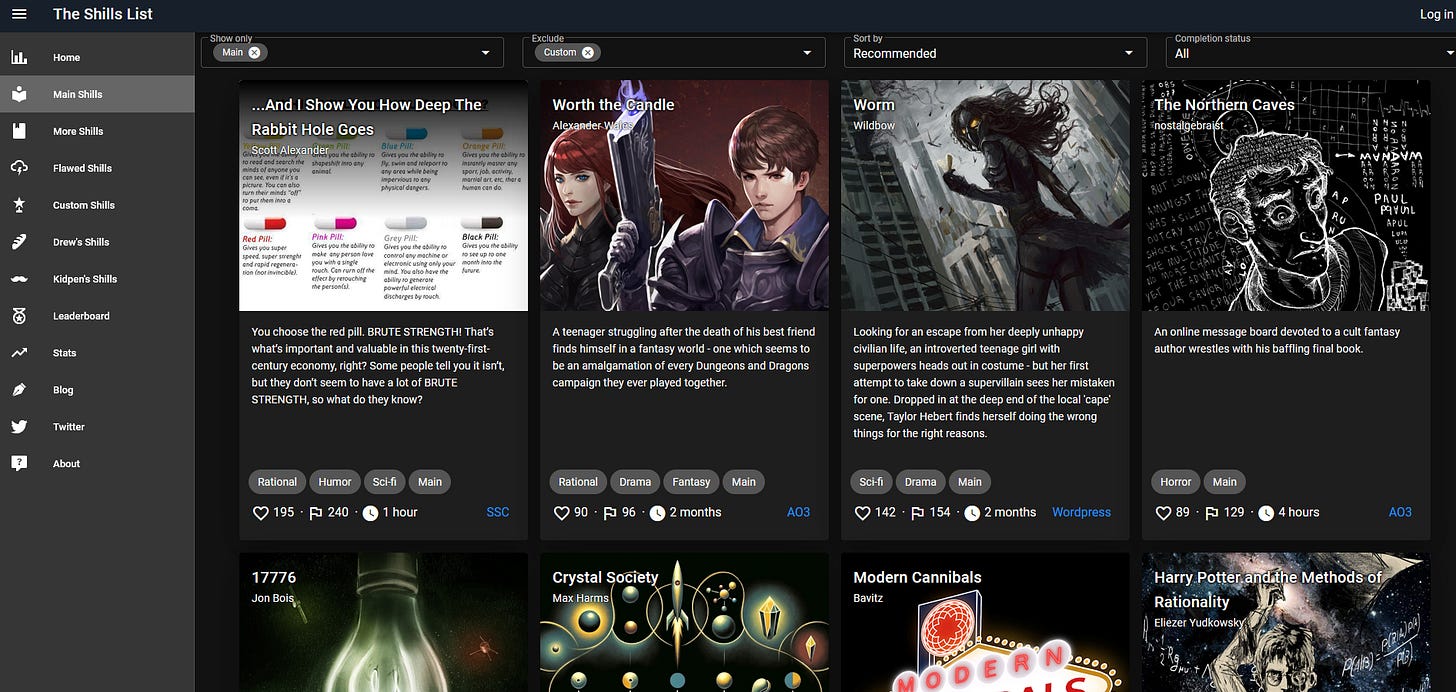Open AO3 link on Worth the Candle
This screenshot has height=692, width=1456.
(x=798, y=512)
